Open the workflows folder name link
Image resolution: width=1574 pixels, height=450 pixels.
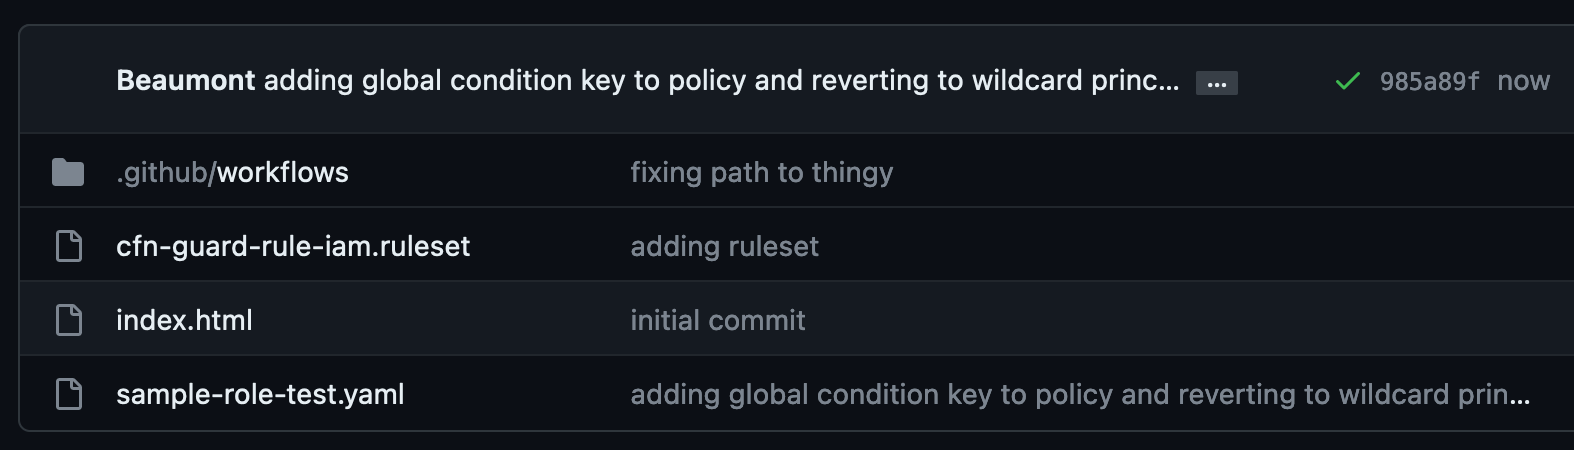(283, 172)
